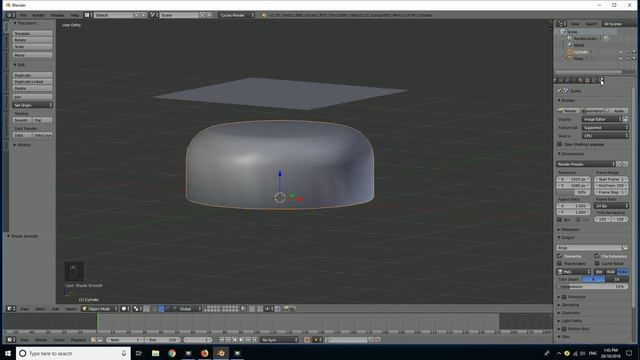Click the Delete button in tool shelf
The width and height of the screenshot is (640, 360).
tap(32, 88)
